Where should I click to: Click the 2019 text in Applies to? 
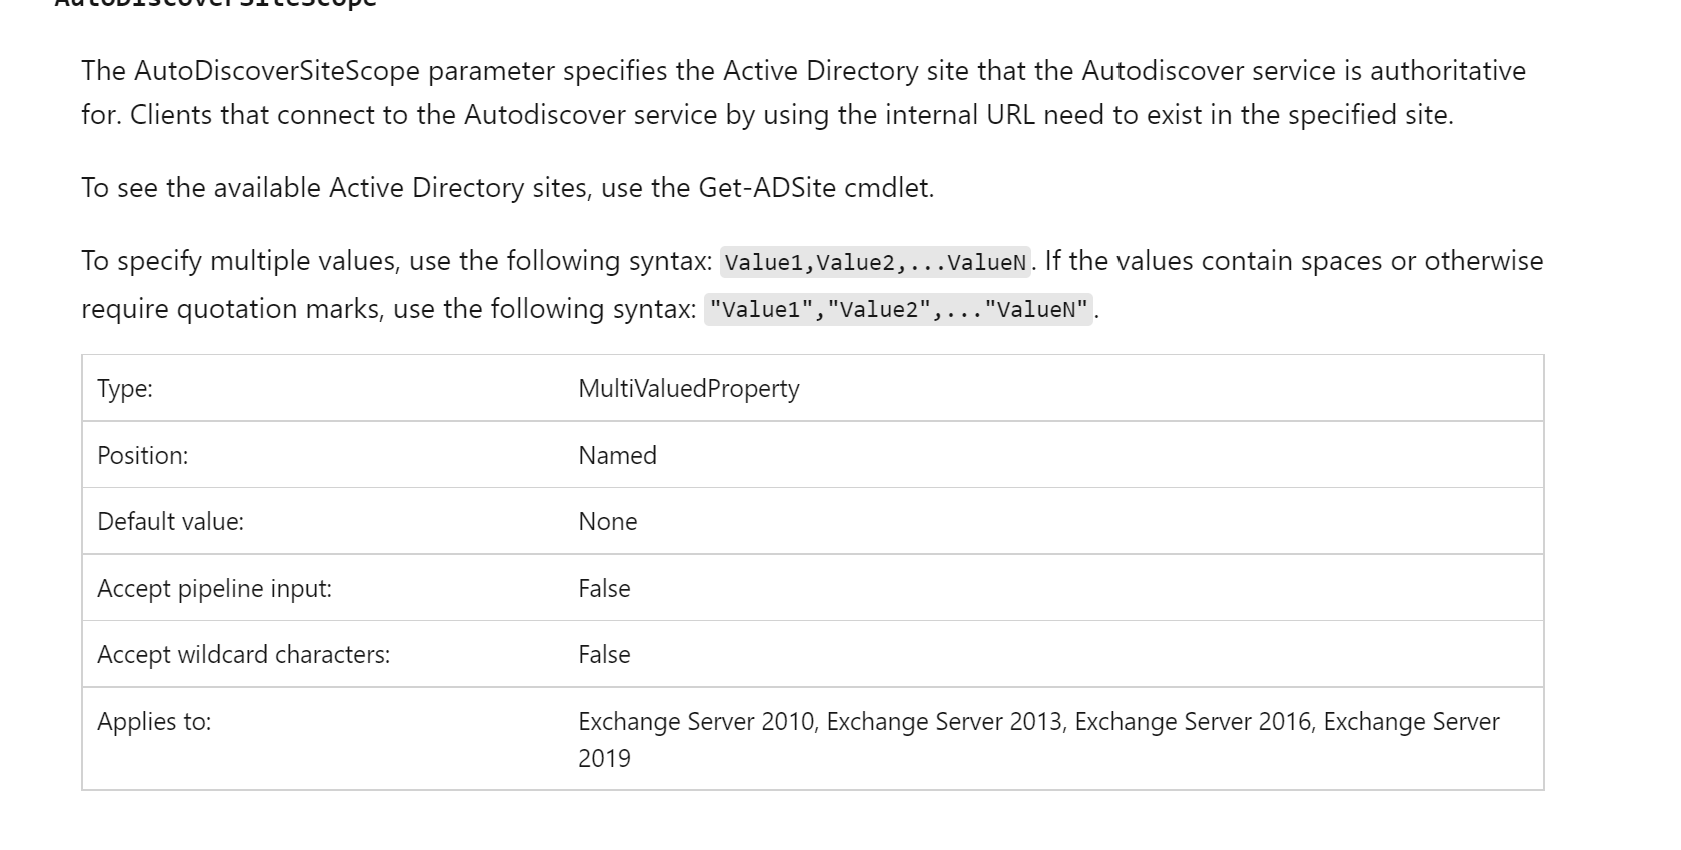click(604, 758)
